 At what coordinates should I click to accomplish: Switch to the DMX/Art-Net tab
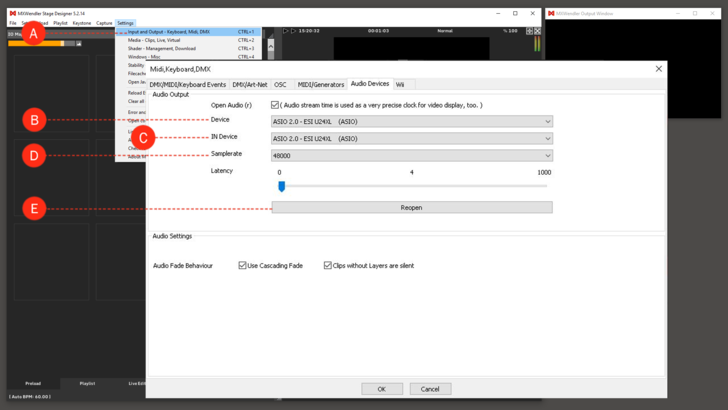coord(250,85)
